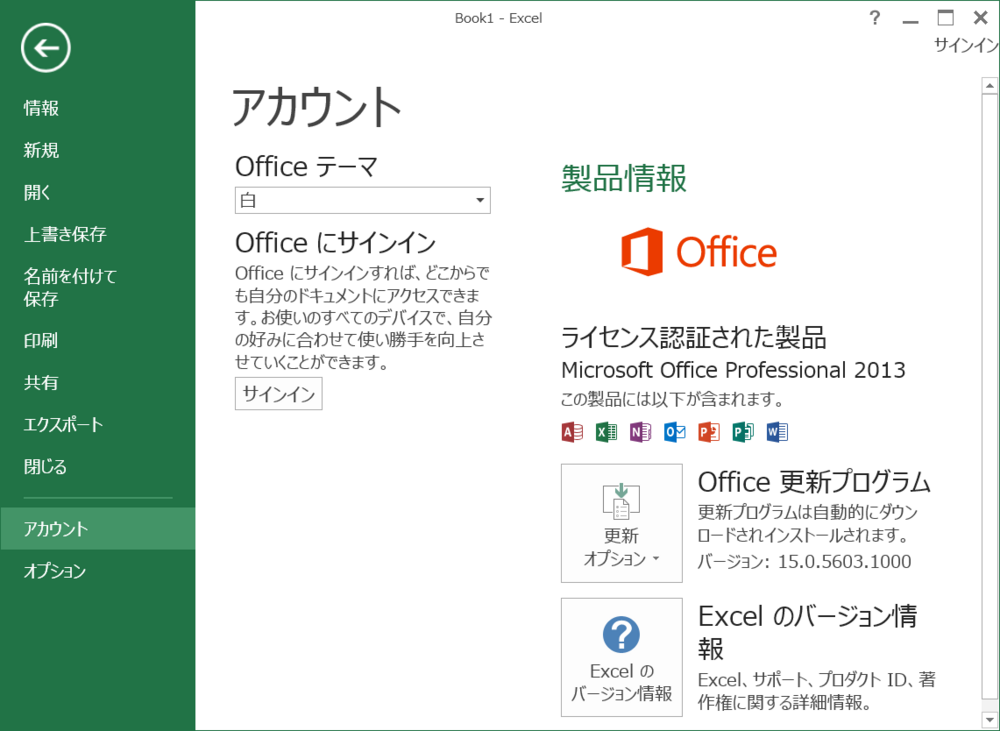Open the 印刷 menu item

(x=41, y=340)
